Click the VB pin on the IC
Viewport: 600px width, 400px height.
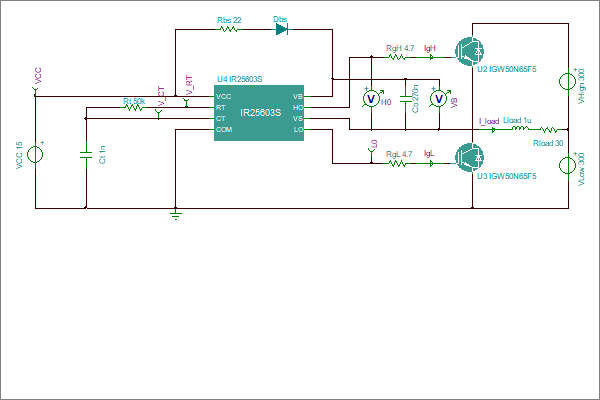pyautogui.click(x=298, y=96)
